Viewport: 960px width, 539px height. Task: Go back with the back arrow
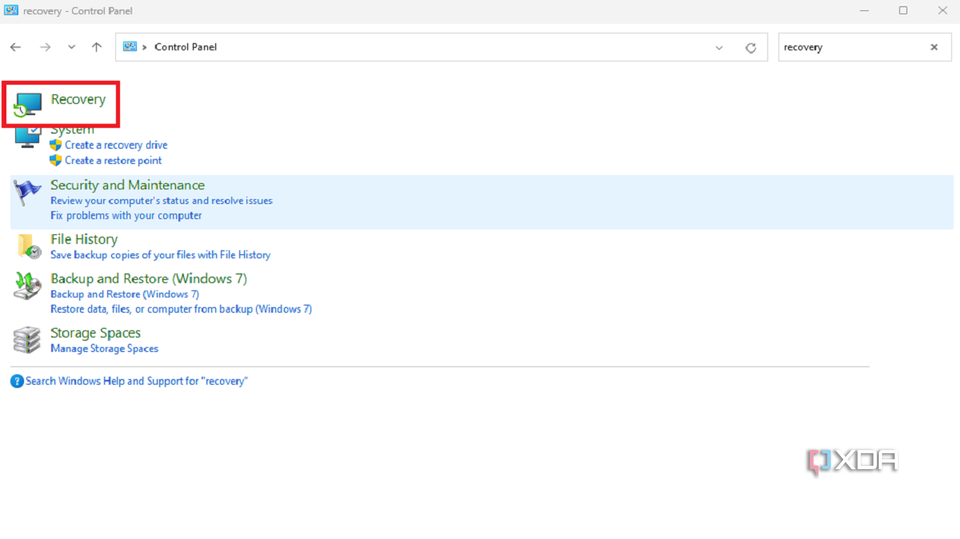click(16, 47)
